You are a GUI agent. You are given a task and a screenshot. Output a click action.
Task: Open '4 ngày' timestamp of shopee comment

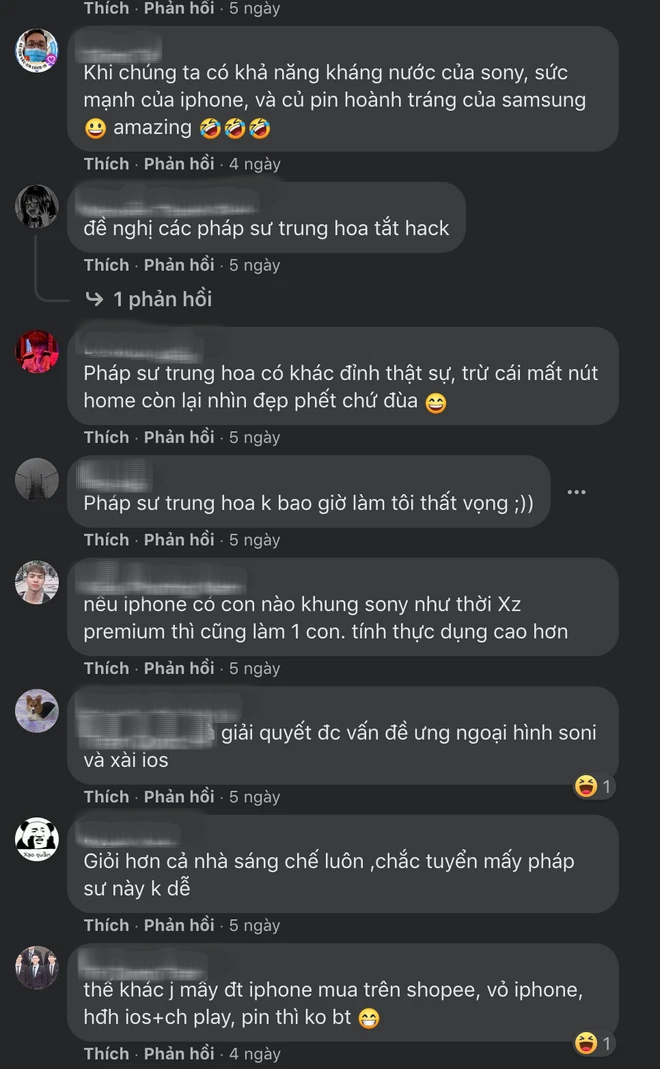click(254, 1053)
